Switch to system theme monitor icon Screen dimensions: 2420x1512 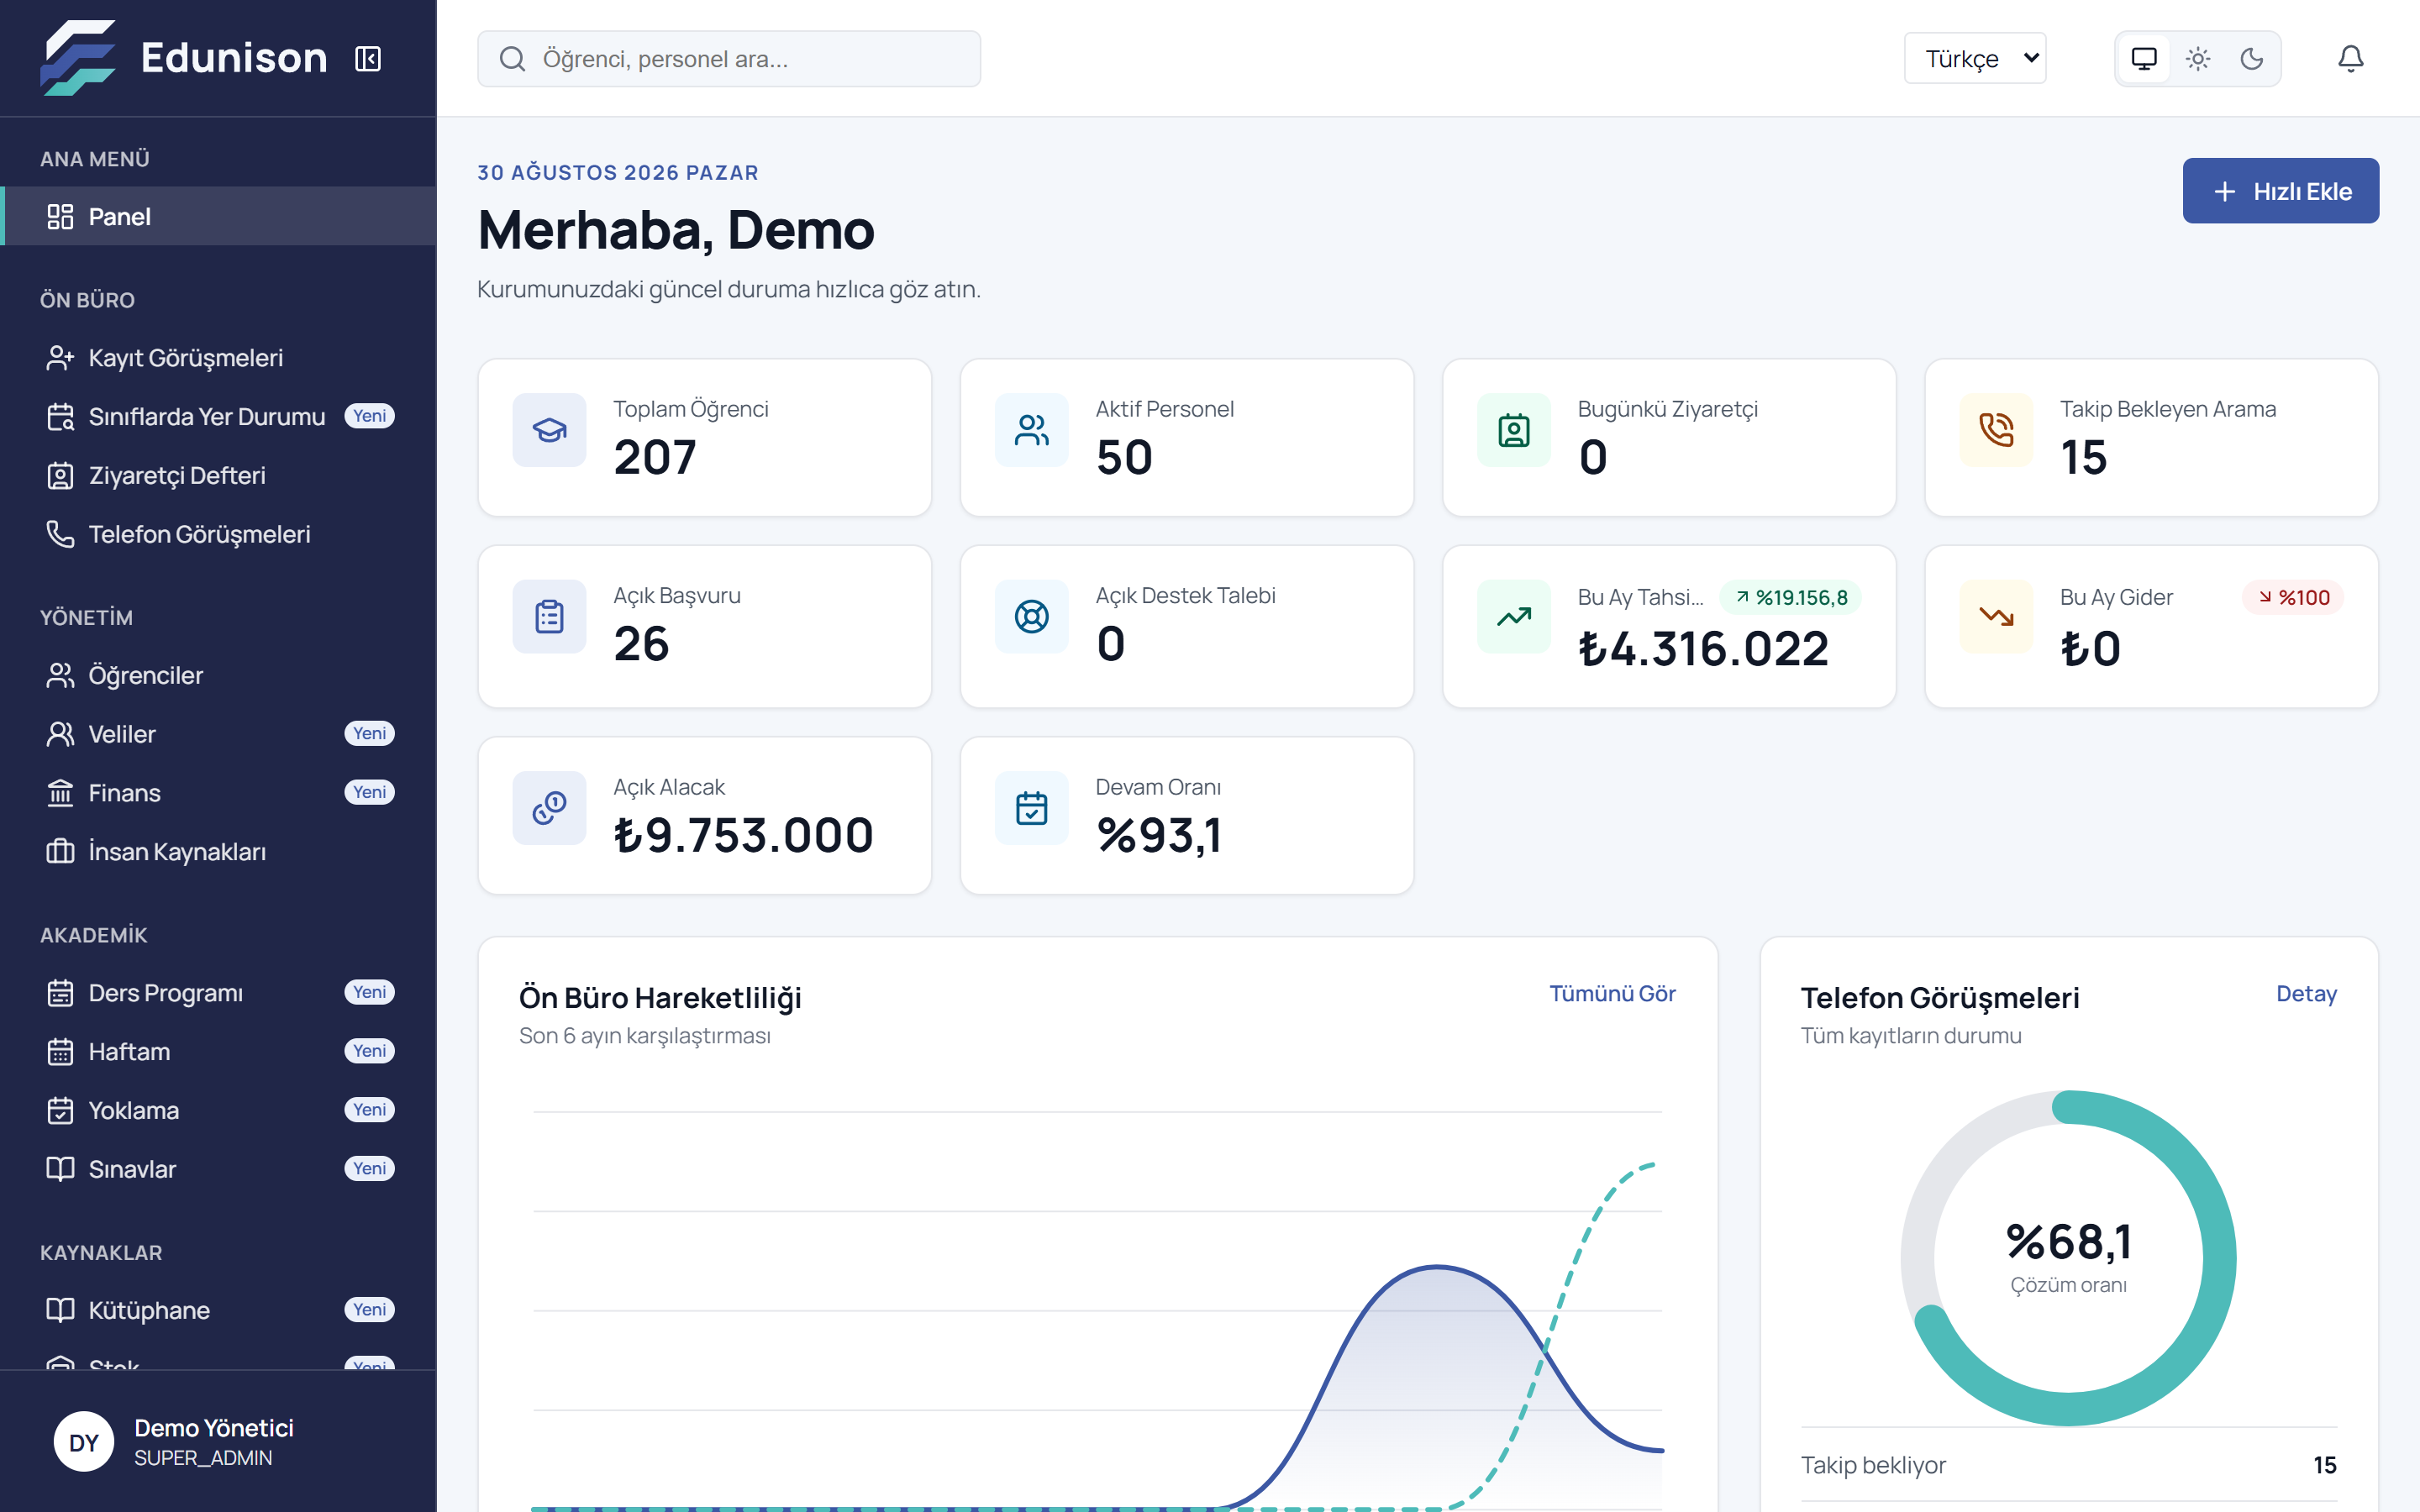(x=2144, y=59)
